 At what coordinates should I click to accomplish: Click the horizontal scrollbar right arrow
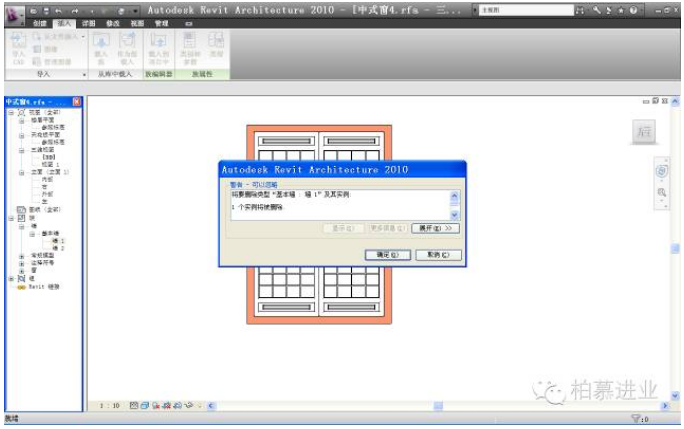665,406
